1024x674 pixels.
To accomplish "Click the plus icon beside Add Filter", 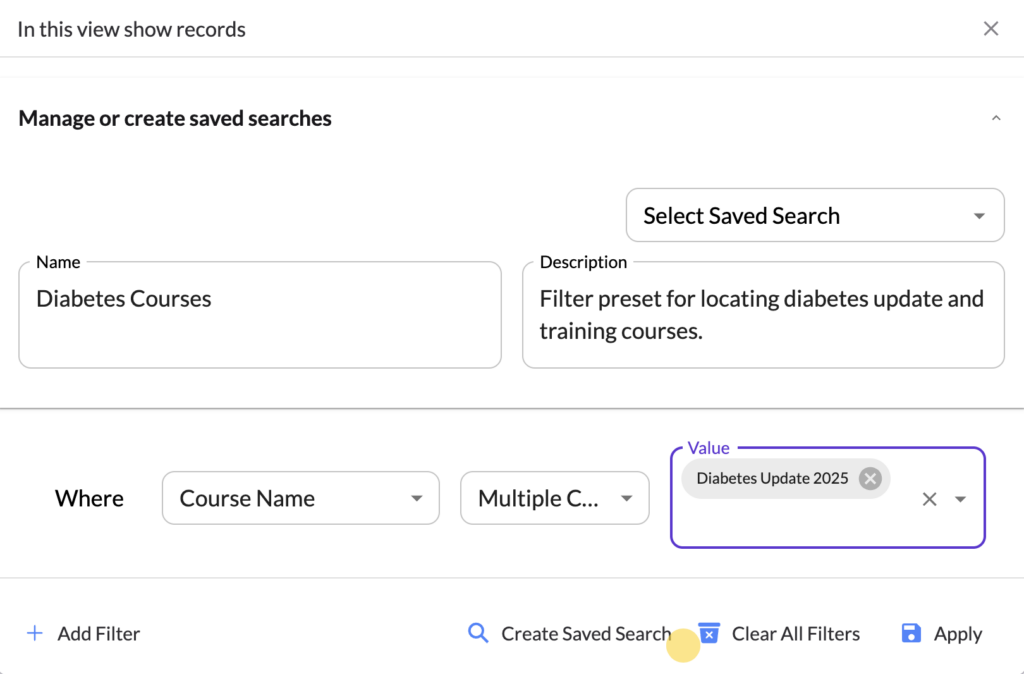I will click(x=35, y=633).
